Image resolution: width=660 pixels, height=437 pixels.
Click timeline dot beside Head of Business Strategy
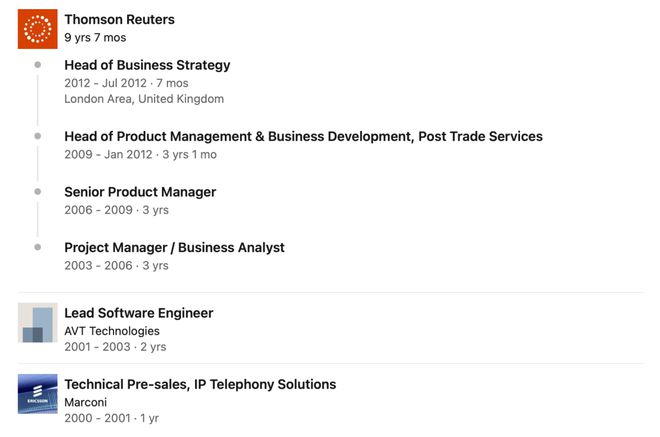(38, 65)
